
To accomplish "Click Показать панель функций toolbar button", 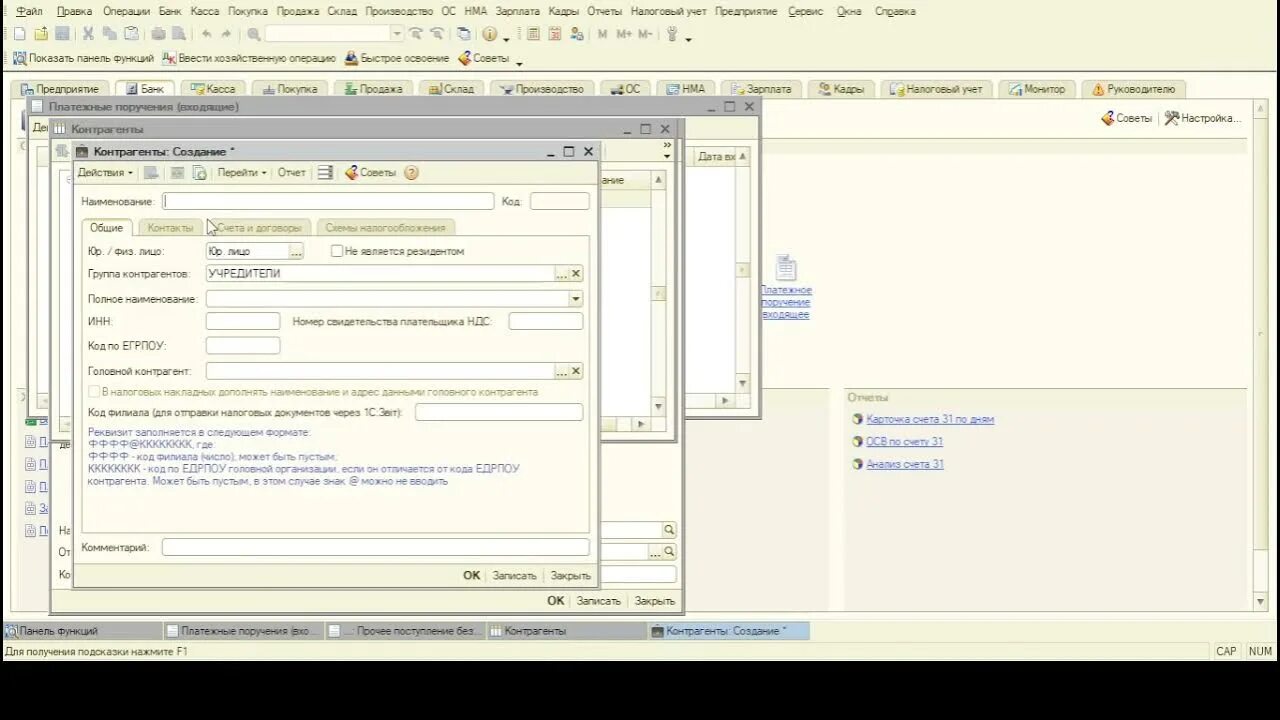I will 83,58.
